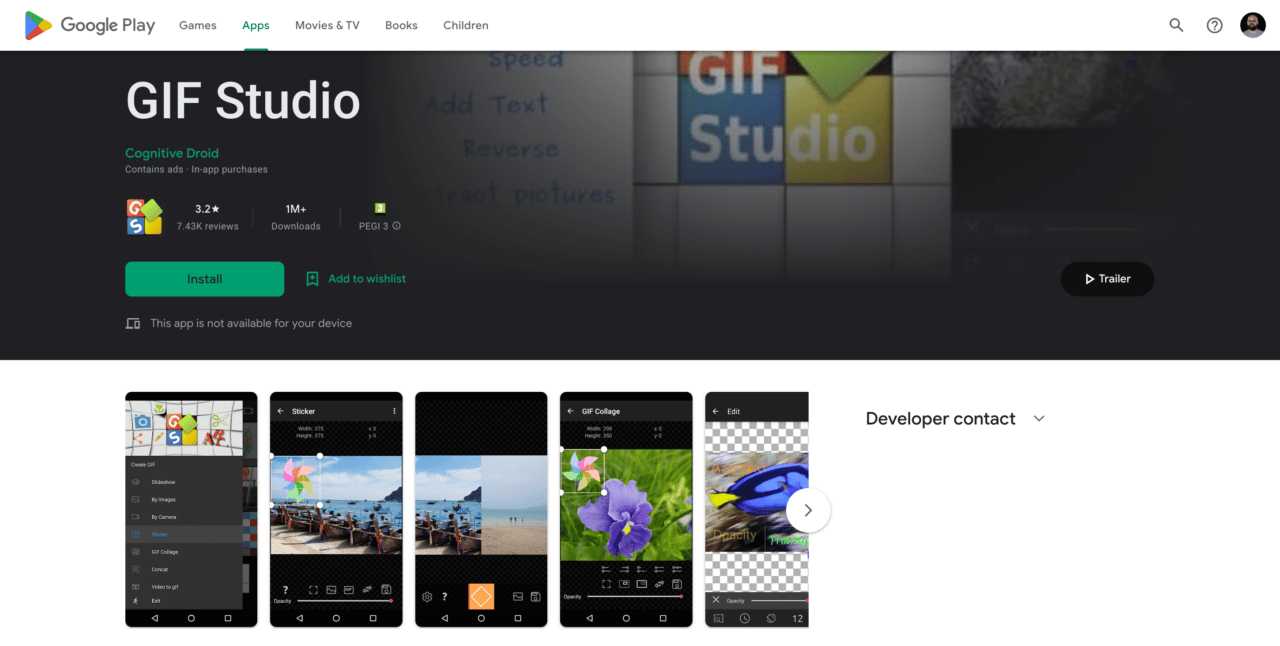The image size is (1280, 646).
Task: Switch to the Books tab
Action: pos(401,25)
